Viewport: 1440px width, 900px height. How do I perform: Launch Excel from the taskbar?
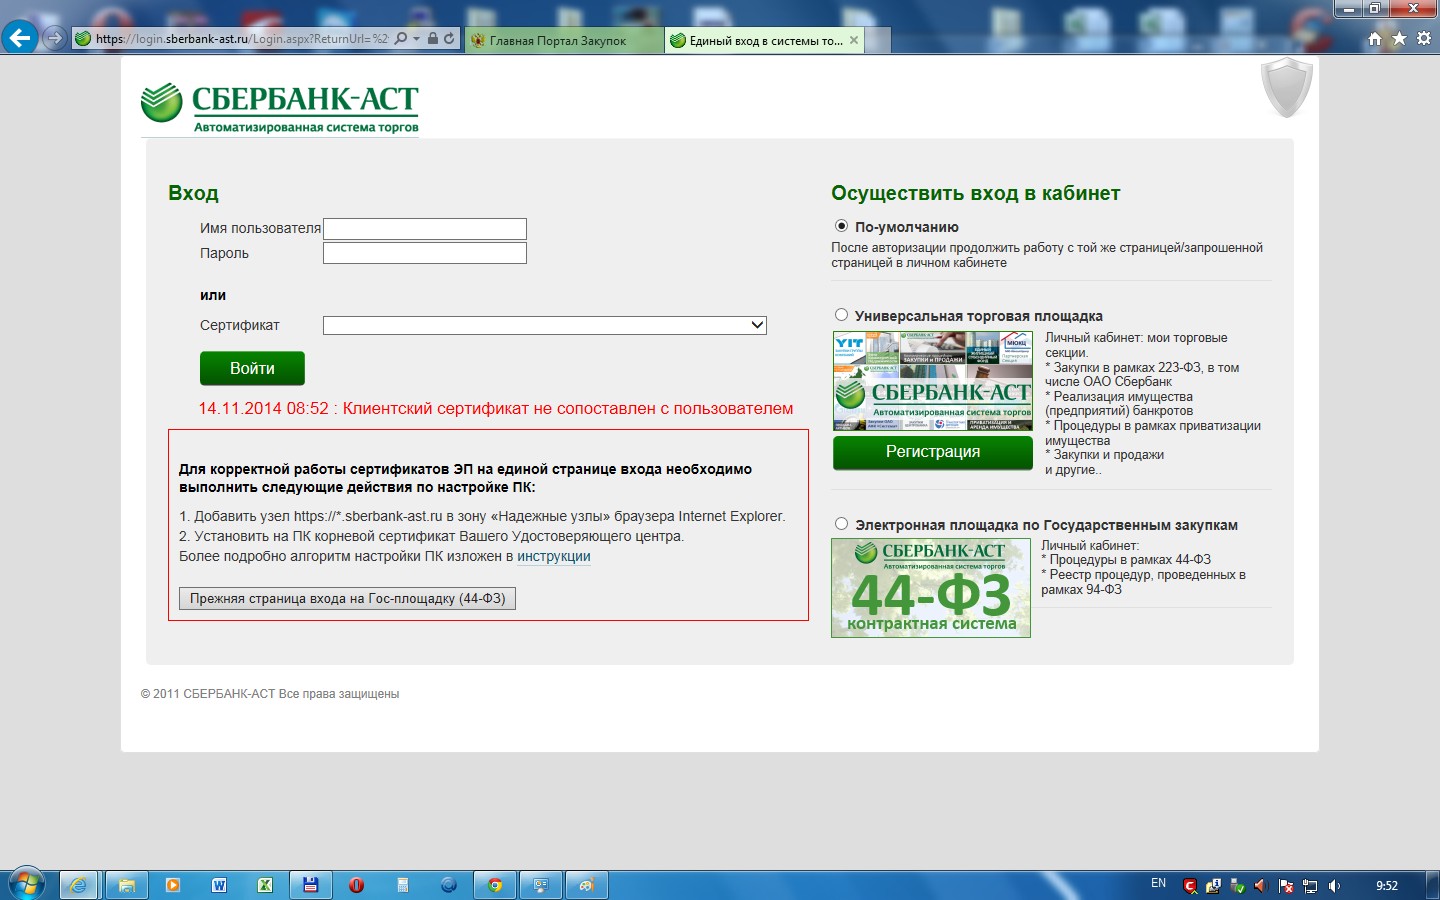point(265,885)
